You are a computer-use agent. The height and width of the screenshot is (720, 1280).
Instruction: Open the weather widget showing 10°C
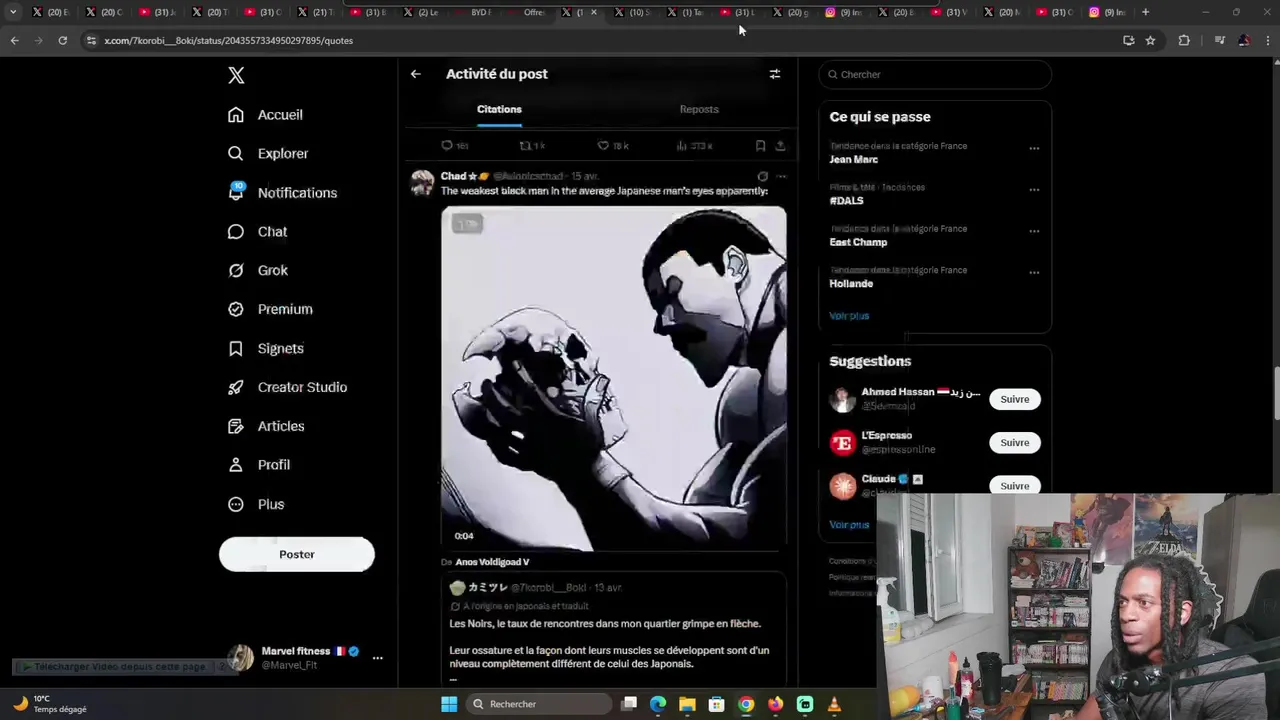coord(49,705)
